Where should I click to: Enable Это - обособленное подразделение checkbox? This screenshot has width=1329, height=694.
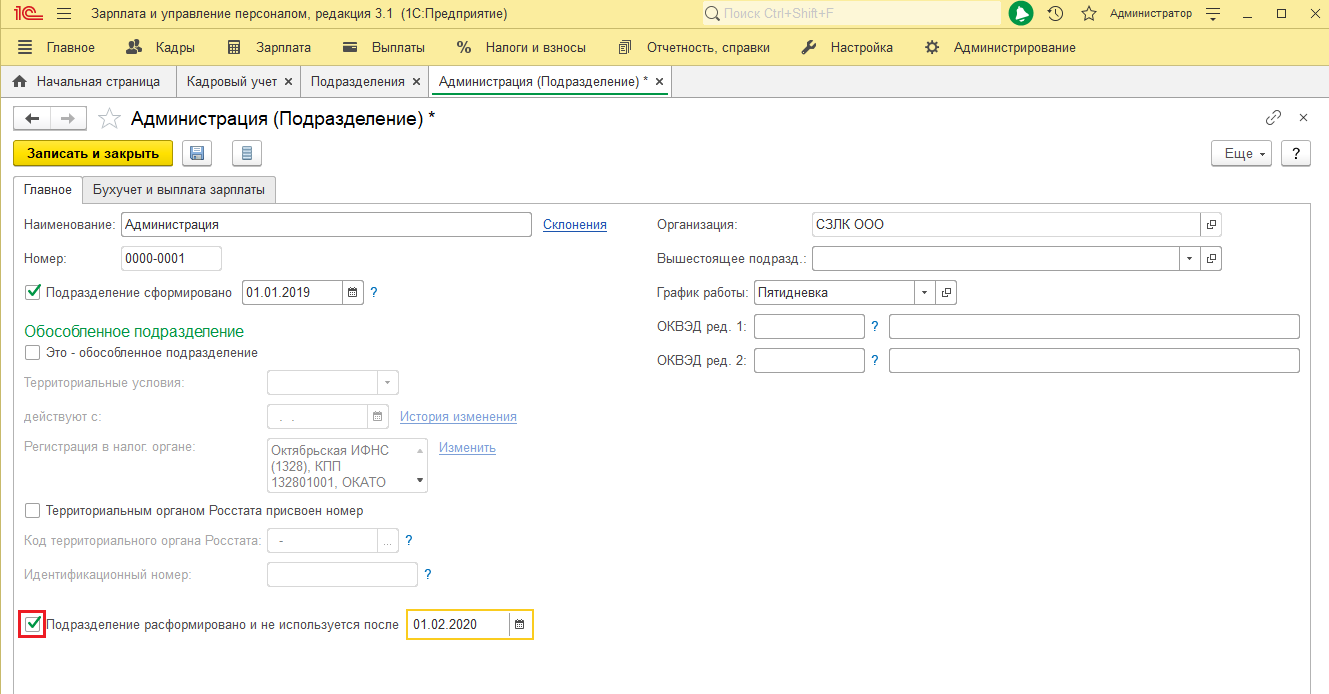(x=33, y=353)
